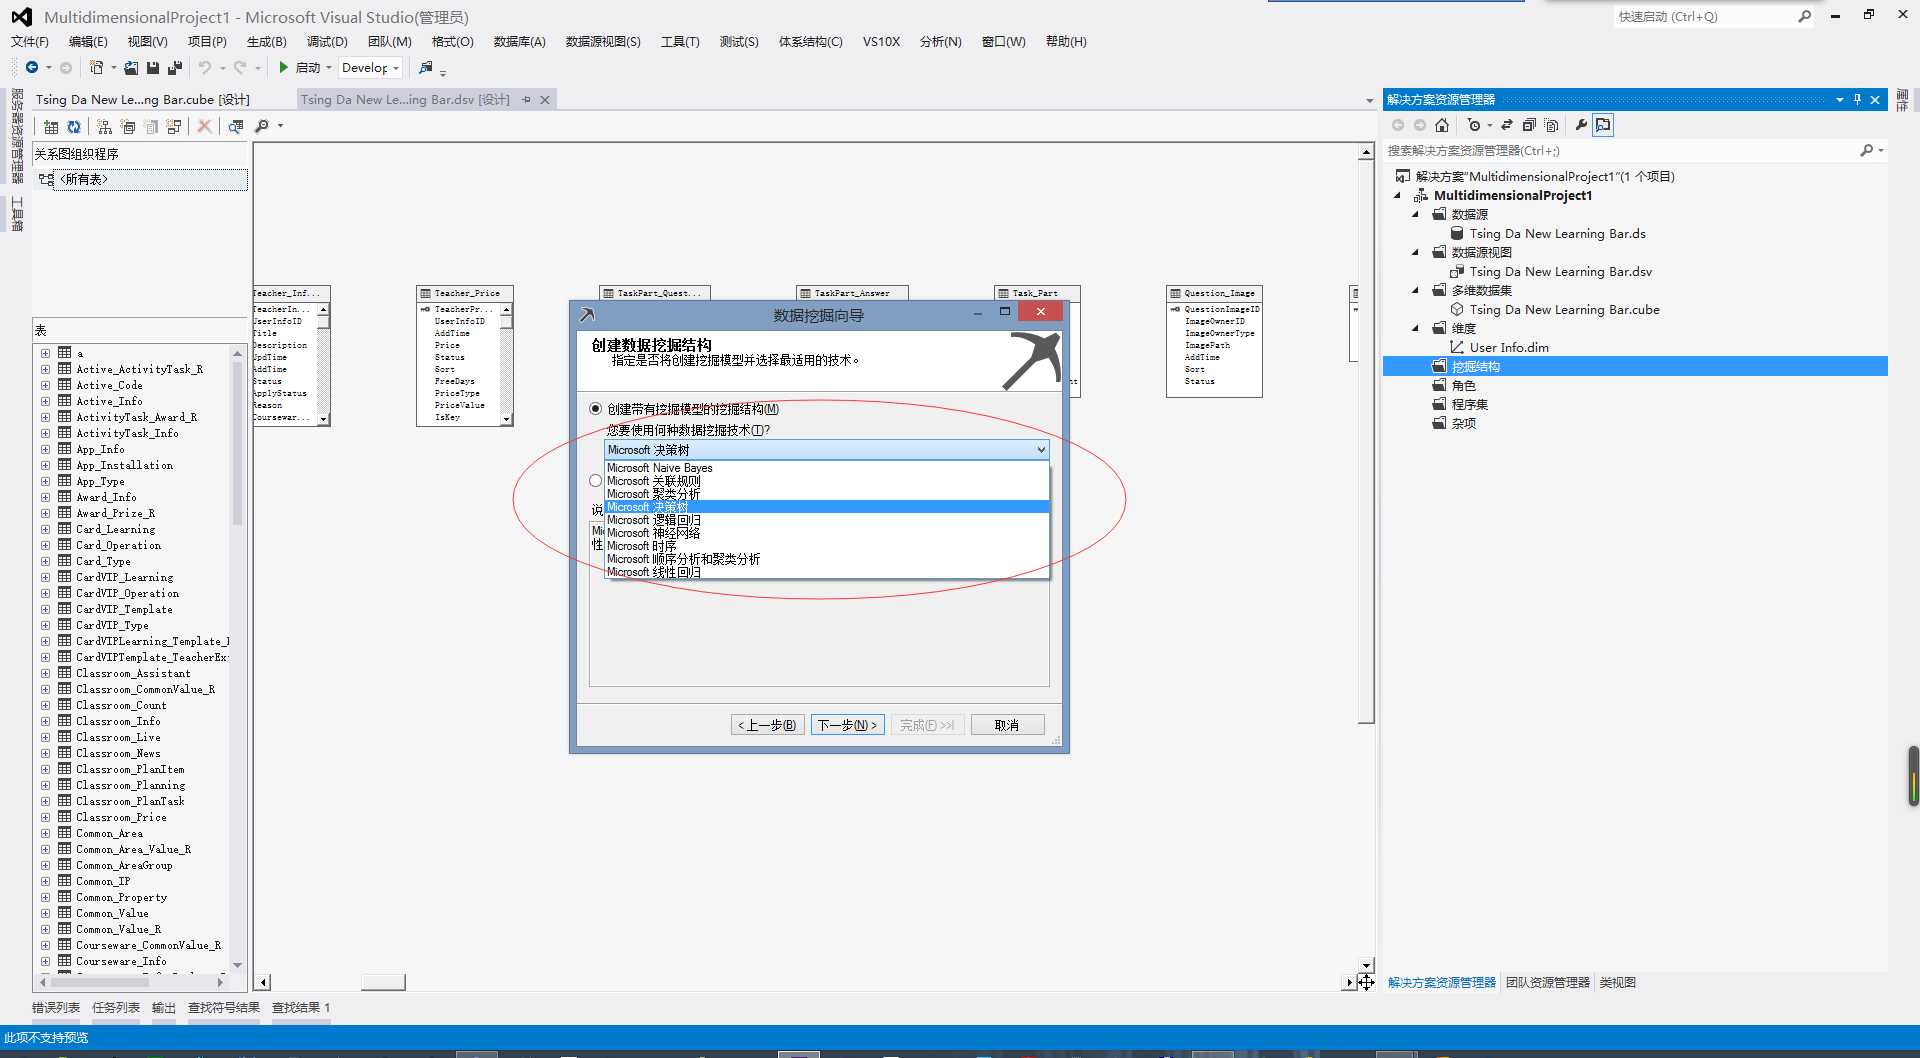Select create mining structure with models radio

[596, 409]
